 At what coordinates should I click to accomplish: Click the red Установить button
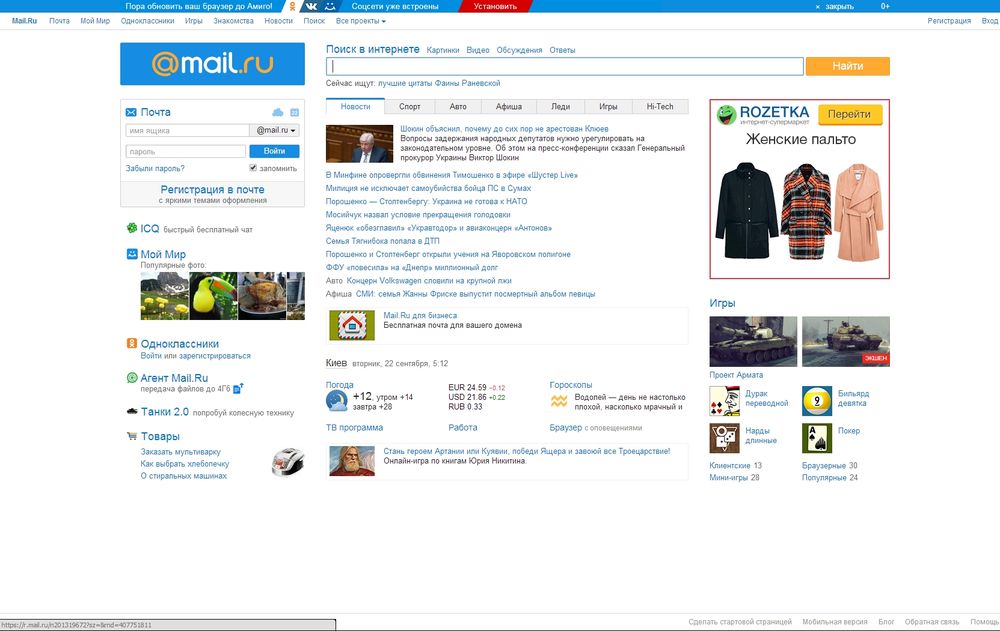[496, 6]
